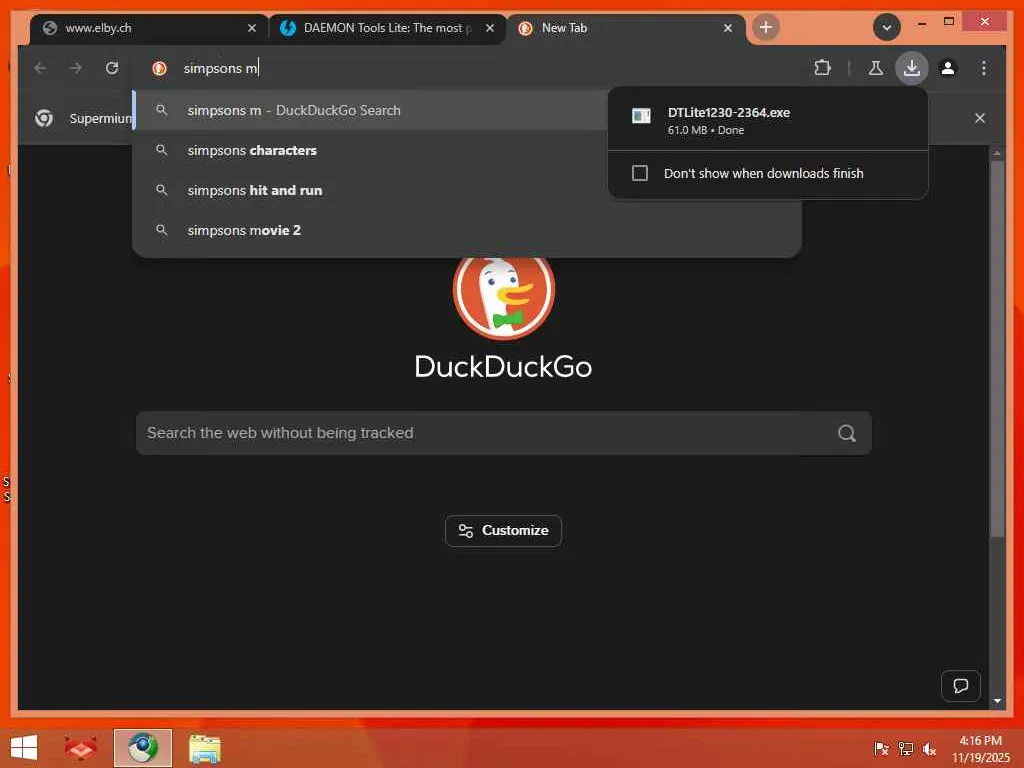
Task: Open the Extensions puzzle icon
Action: coord(822,68)
